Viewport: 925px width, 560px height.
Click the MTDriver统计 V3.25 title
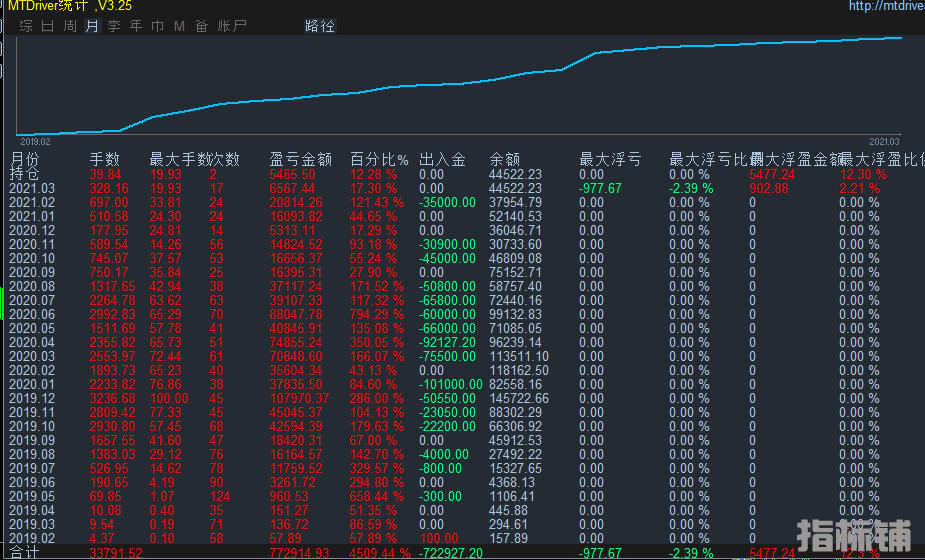click(70, 6)
